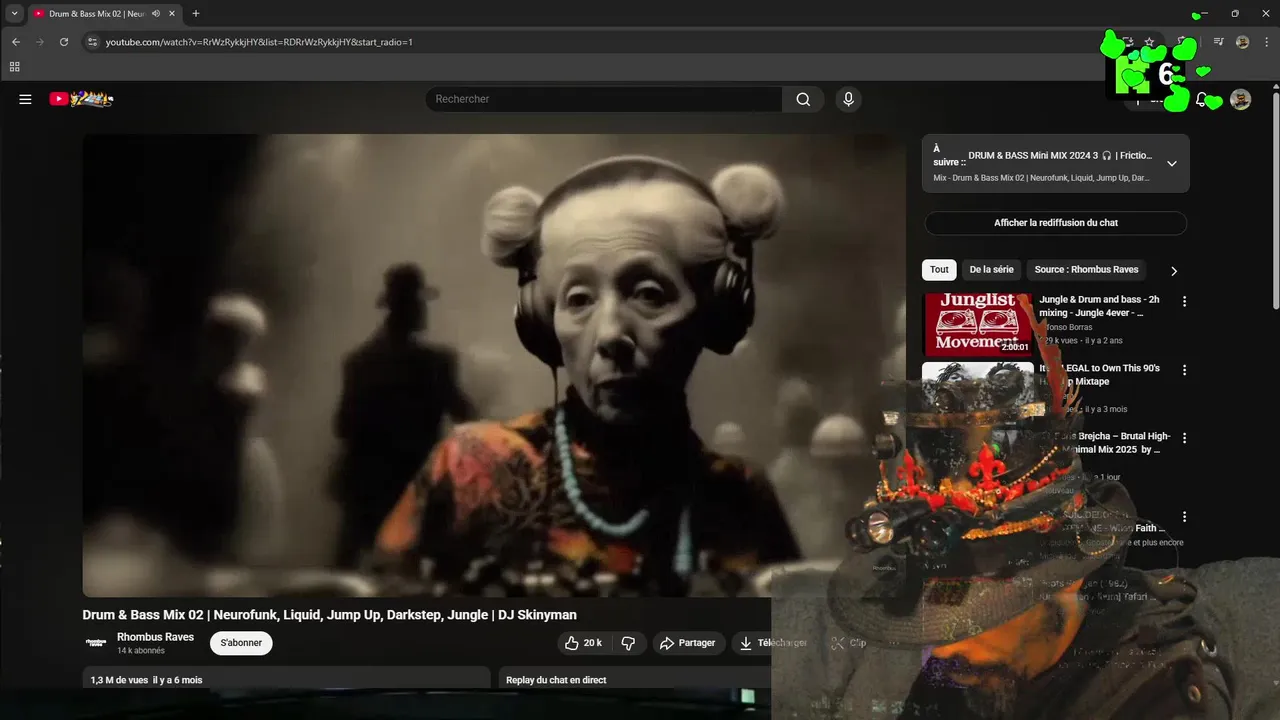Focus the Rechercher search field
This screenshot has width=1280, height=720.
604,99
